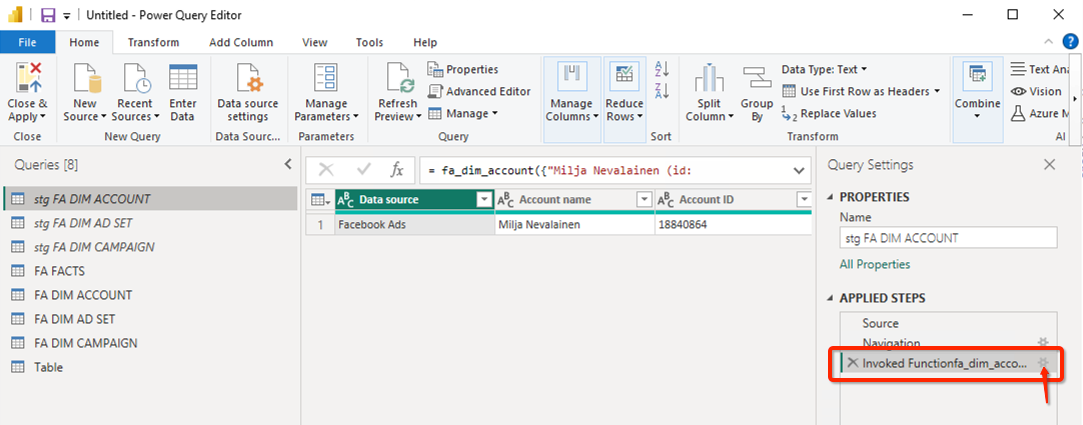Image resolution: width=1083 pixels, height=425 pixels.
Task: Open Manage Parameters
Action: (x=326, y=92)
